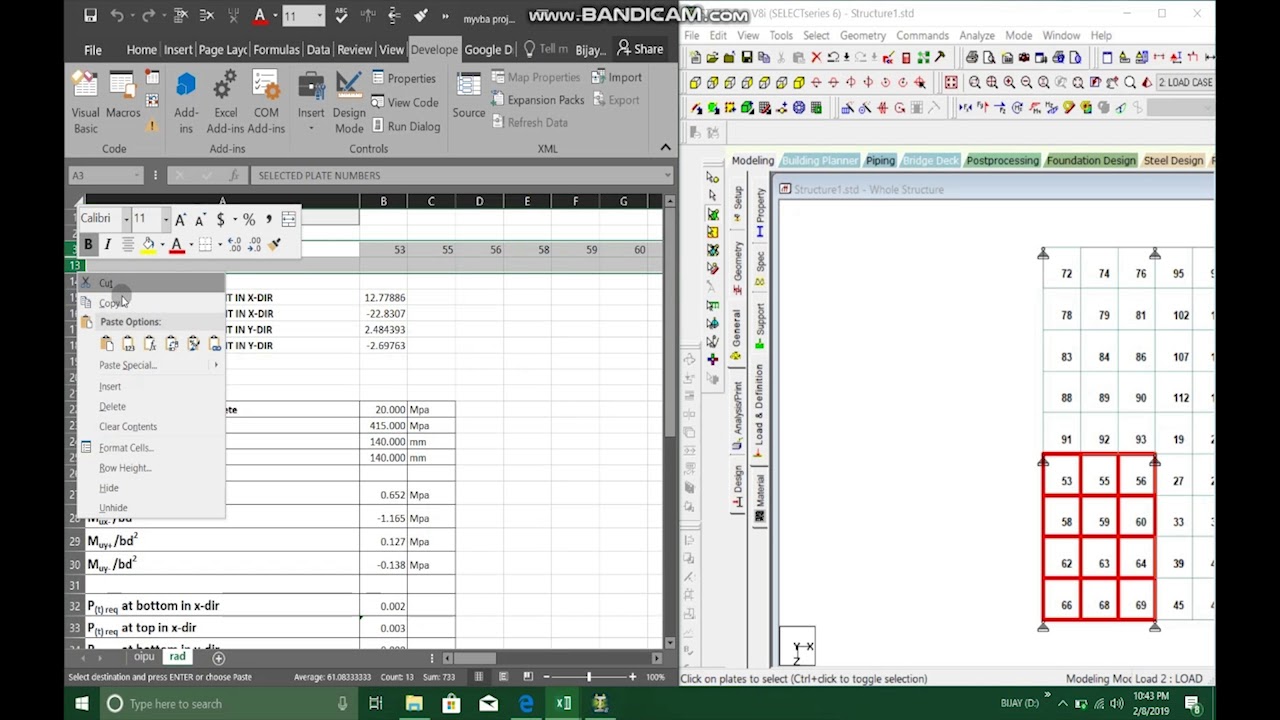Select plate 84 in the structure

[x=1104, y=357]
